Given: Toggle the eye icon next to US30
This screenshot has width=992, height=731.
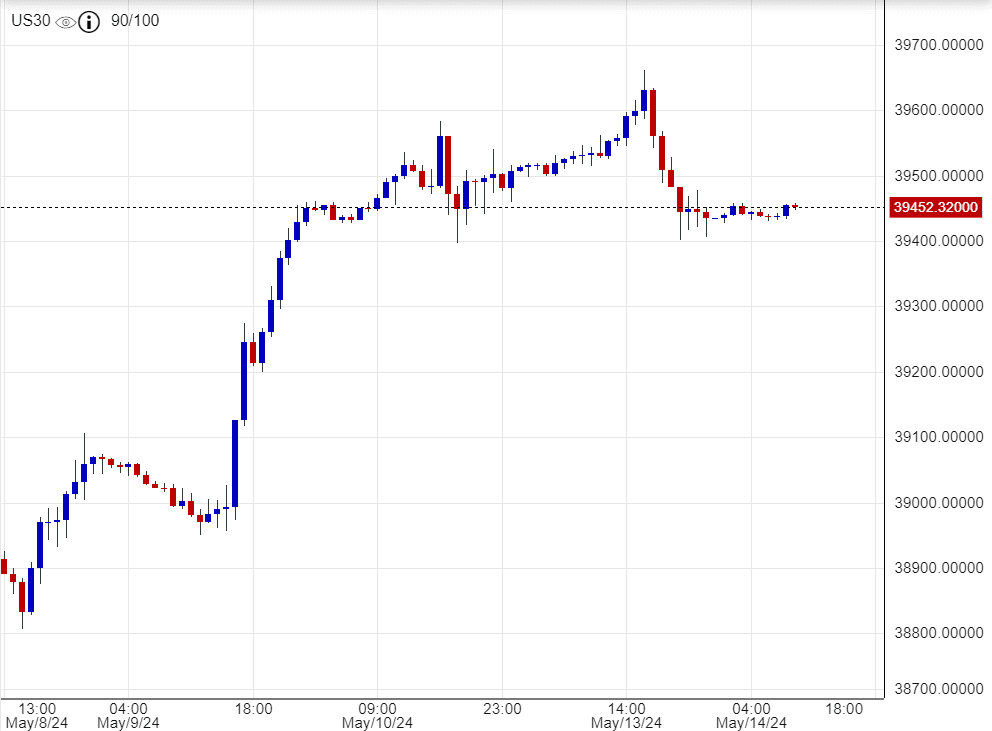Looking at the screenshot, I should click(x=66, y=21).
